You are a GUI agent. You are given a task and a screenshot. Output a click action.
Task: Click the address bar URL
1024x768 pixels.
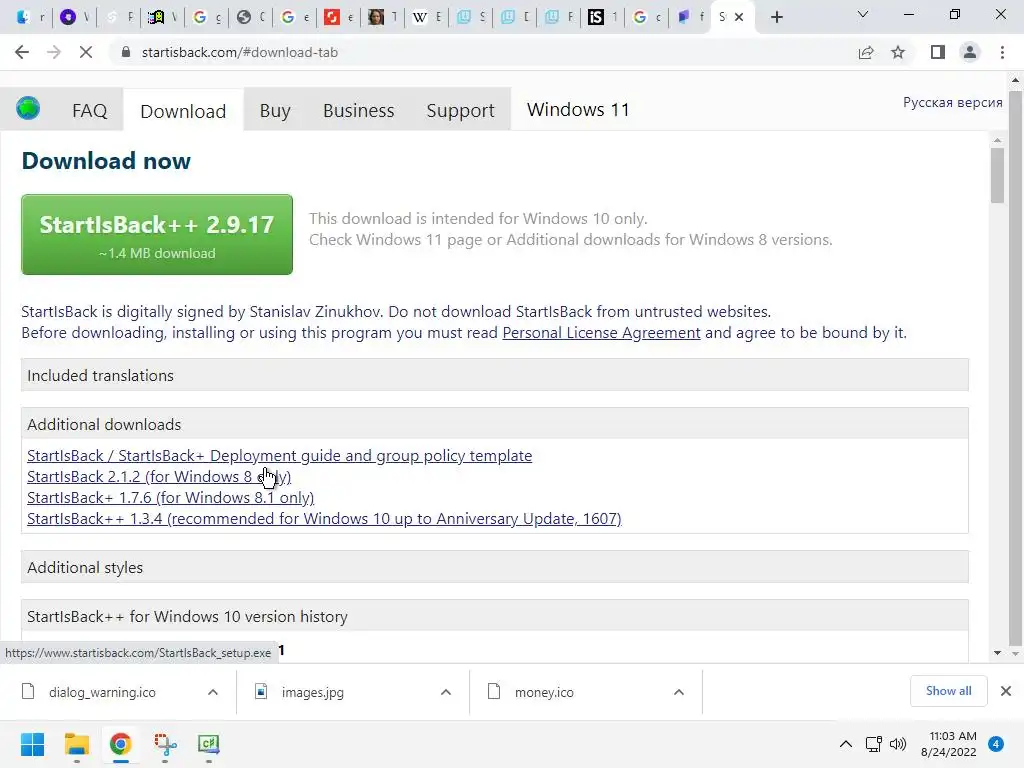pyautogui.click(x=240, y=52)
